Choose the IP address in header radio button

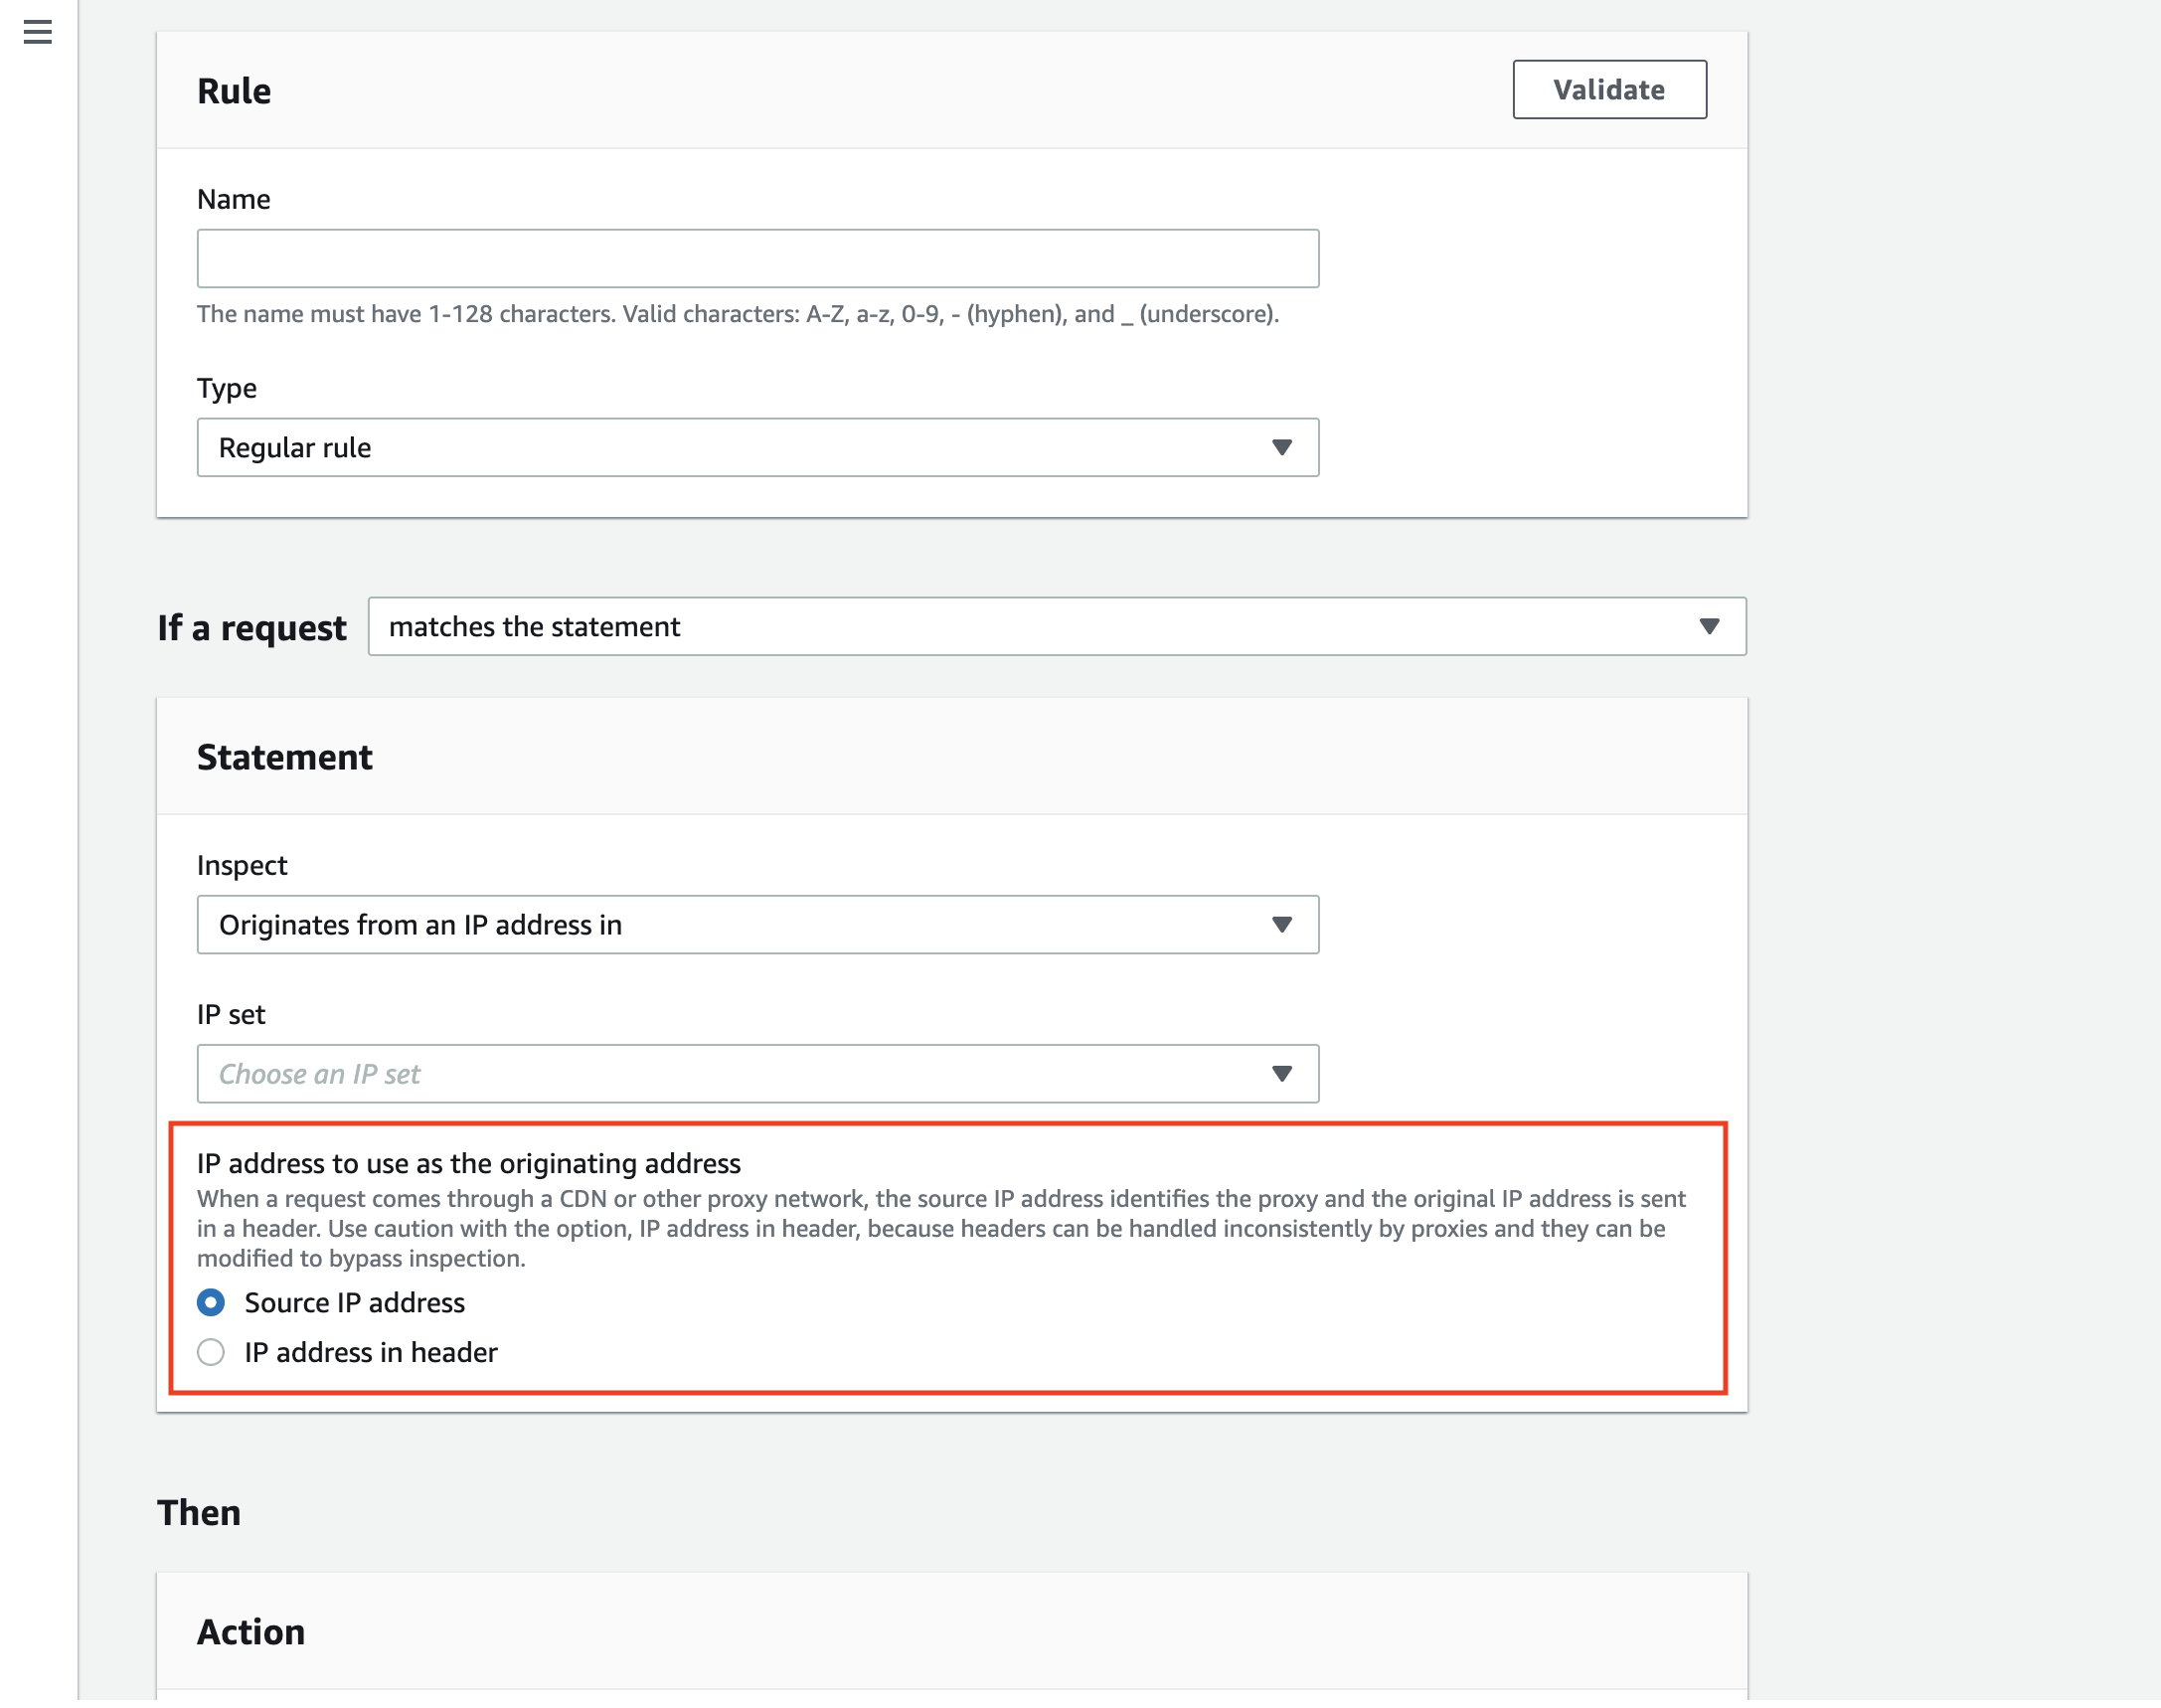(x=211, y=1352)
